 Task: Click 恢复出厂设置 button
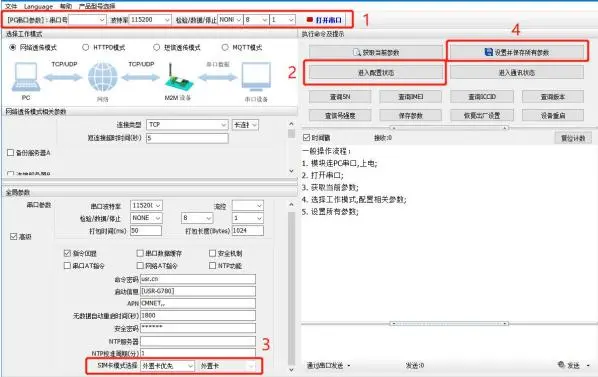click(482, 115)
